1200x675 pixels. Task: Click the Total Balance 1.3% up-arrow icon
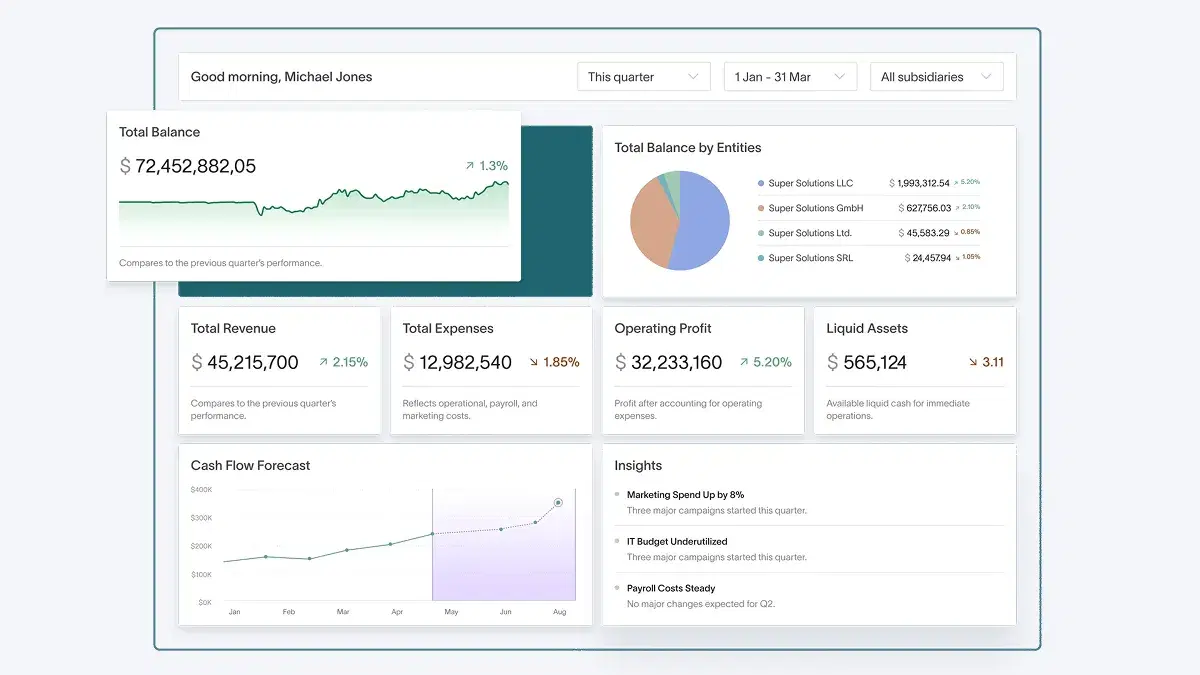pos(469,166)
